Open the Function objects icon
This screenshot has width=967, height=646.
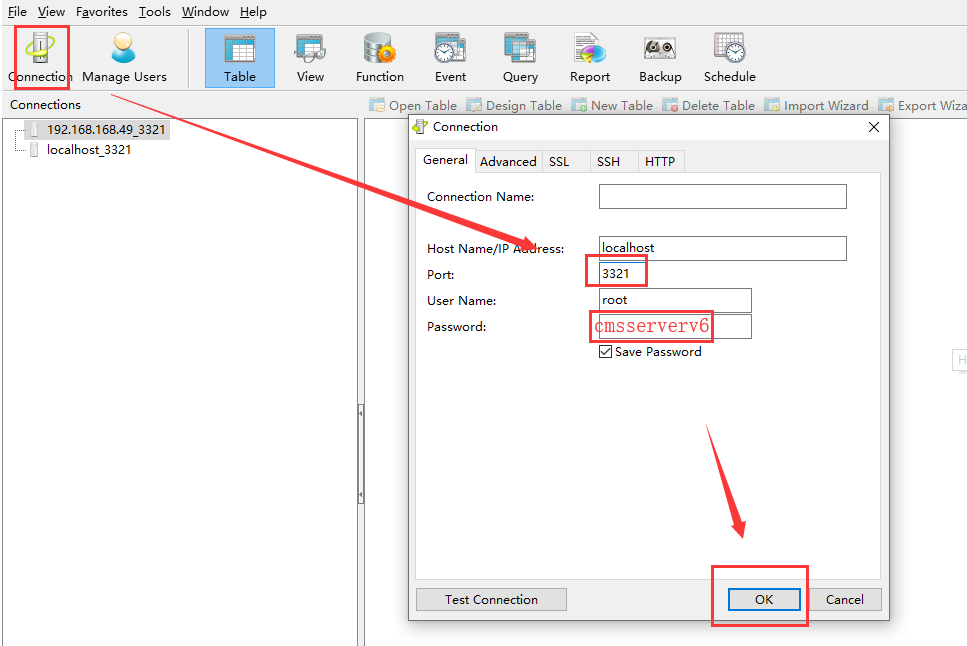click(x=379, y=58)
